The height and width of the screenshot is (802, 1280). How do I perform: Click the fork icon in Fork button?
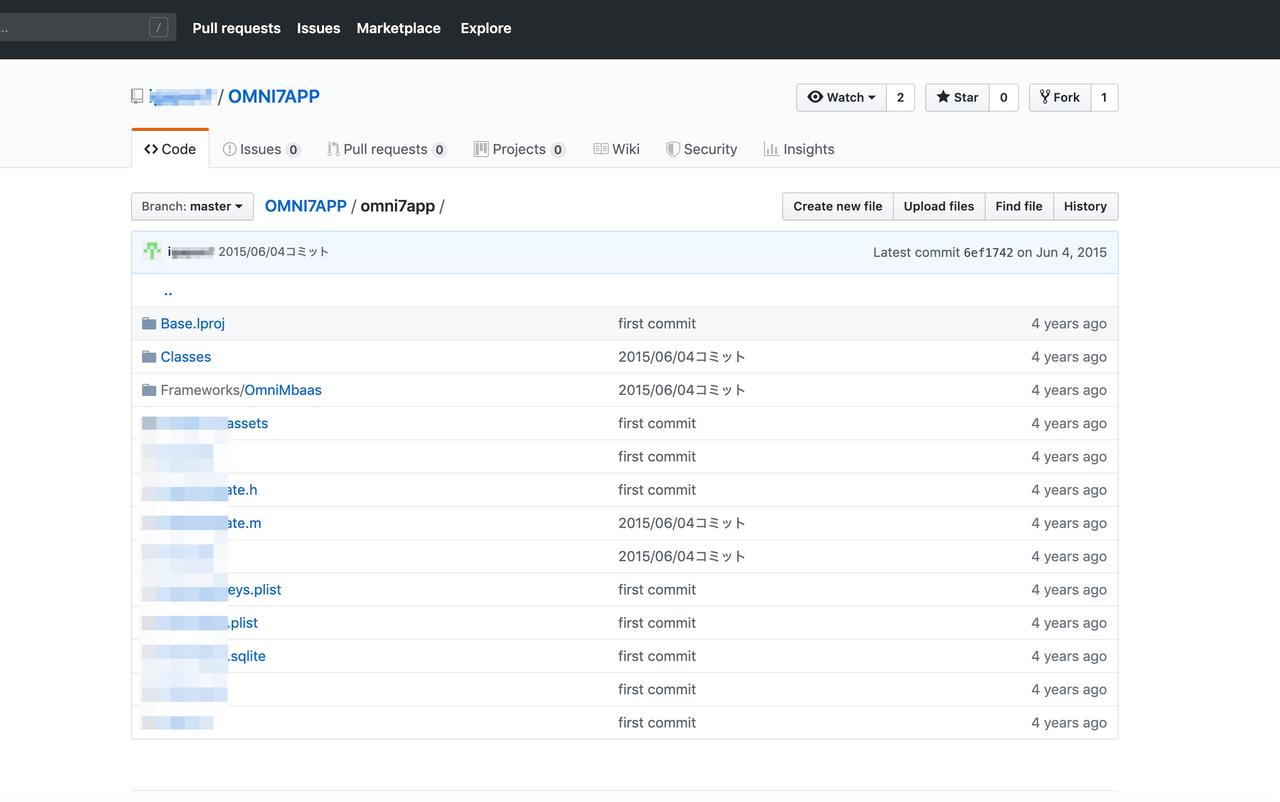pos(1045,97)
